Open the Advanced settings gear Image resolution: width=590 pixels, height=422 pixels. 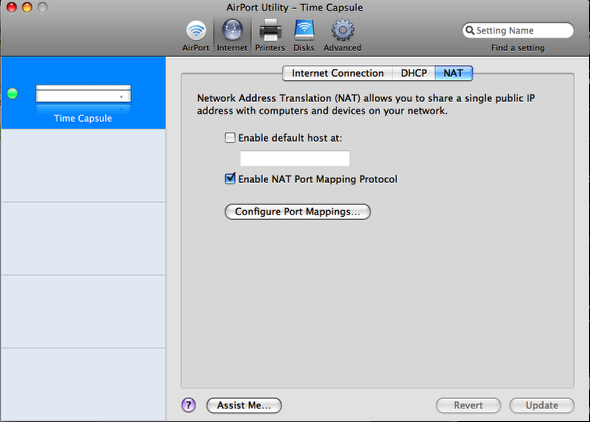click(x=342, y=36)
